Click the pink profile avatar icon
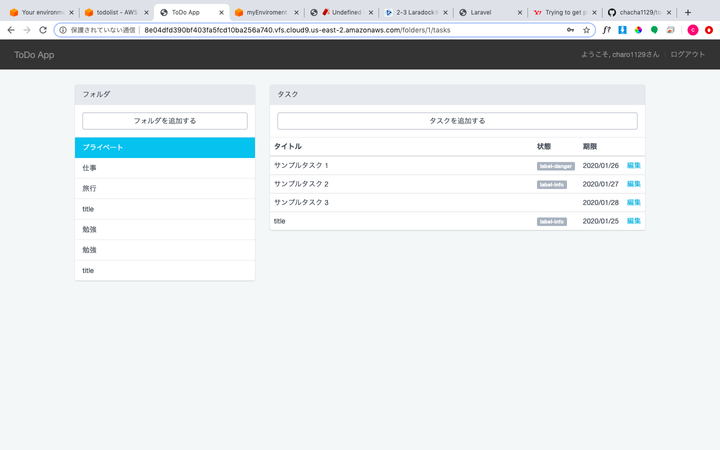Viewport: 720px width, 450px height. click(x=693, y=30)
